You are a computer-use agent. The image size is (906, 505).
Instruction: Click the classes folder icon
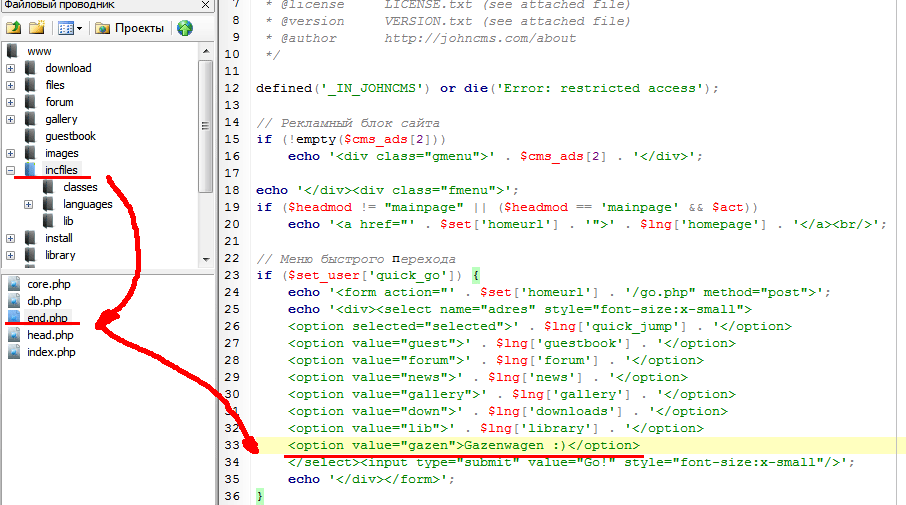click(x=49, y=187)
